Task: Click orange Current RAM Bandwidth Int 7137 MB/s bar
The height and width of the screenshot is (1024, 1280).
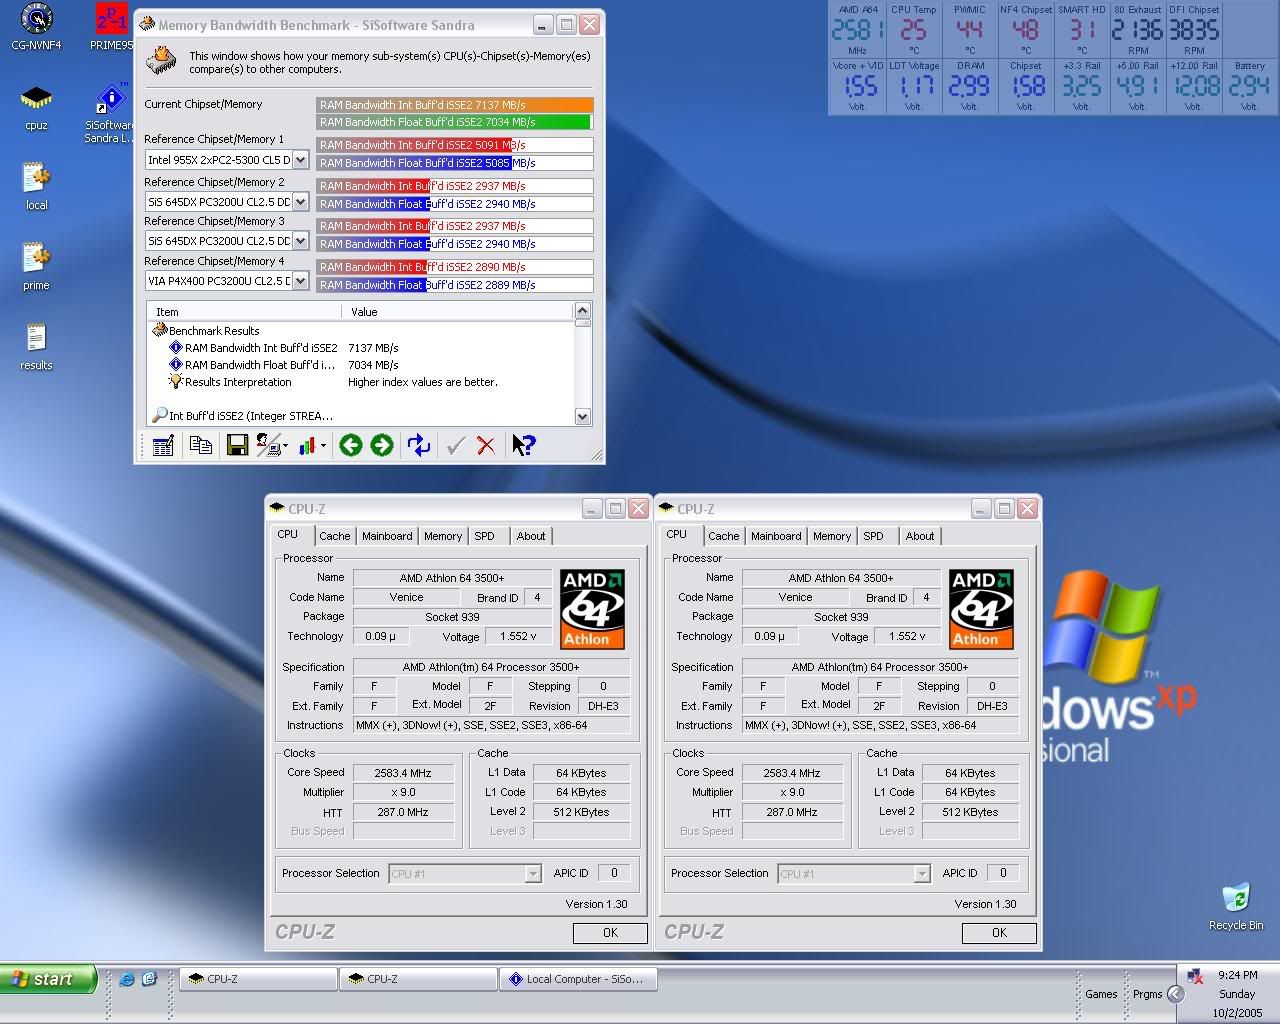Action: tap(455, 105)
